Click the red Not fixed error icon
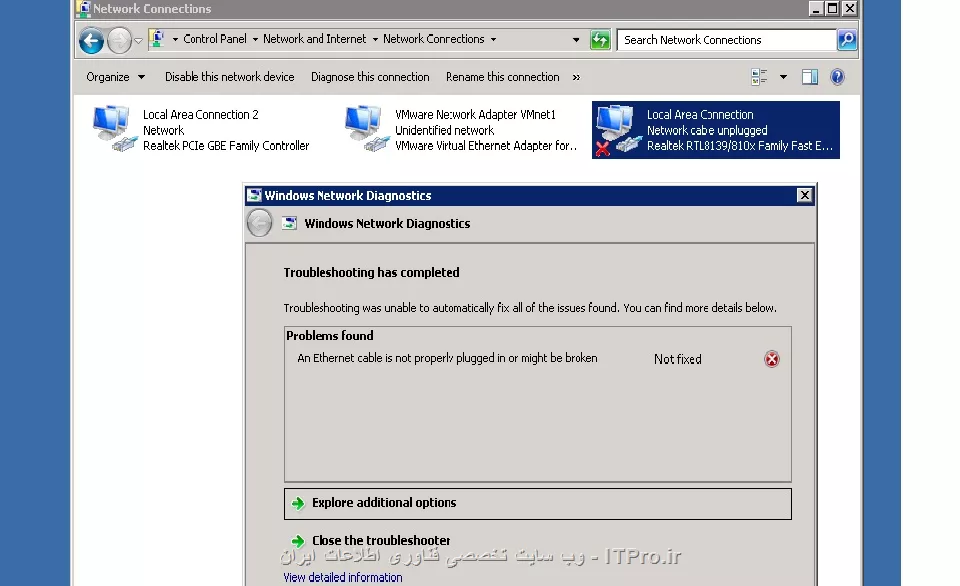Screen dimensions: 960x586 tap(771, 359)
